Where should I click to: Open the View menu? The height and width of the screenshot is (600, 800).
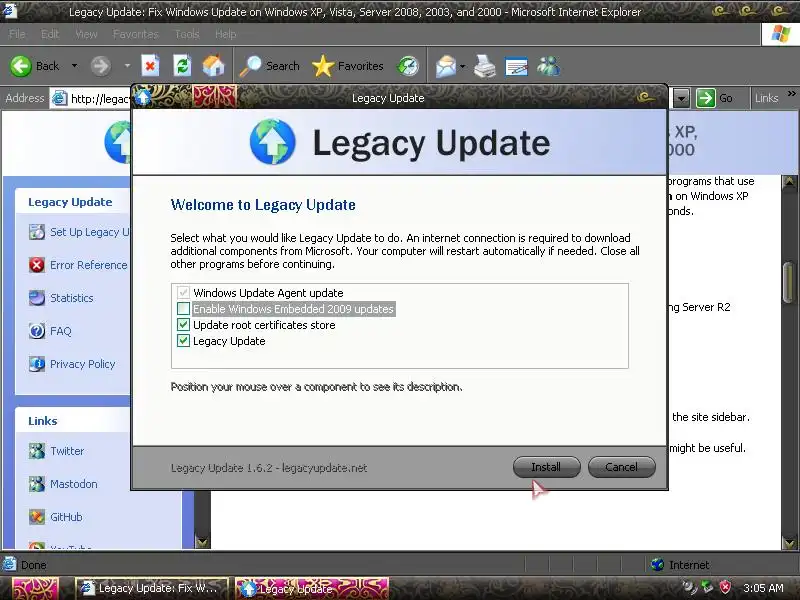pyautogui.click(x=86, y=34)
